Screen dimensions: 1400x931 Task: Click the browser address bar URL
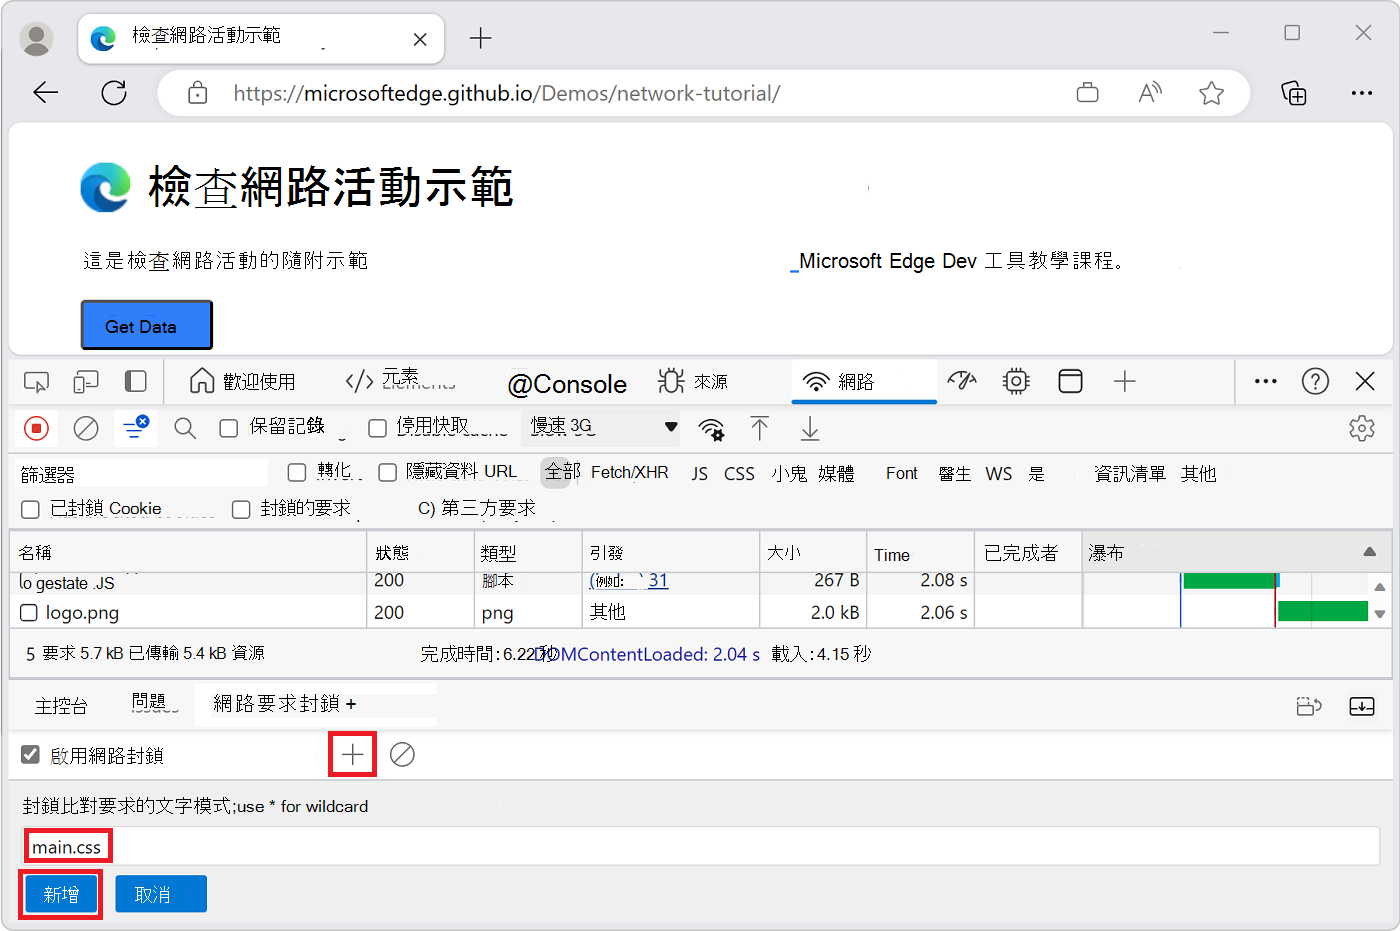(x=507, y=93)
